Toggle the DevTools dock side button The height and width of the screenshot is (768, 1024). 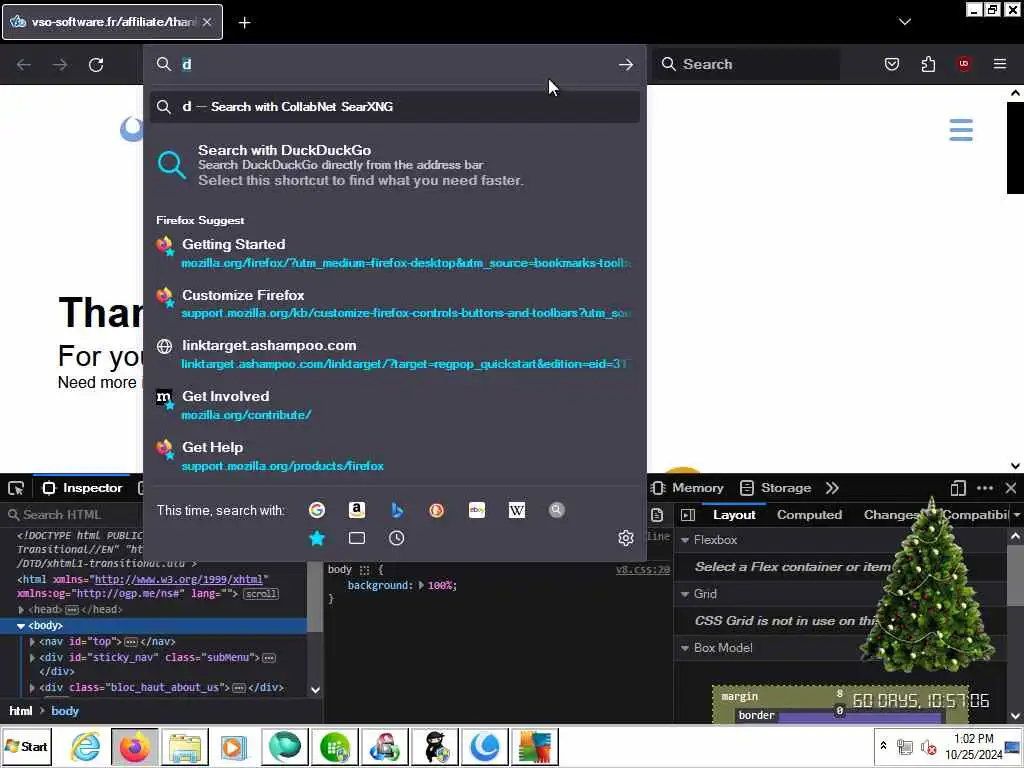958,488
